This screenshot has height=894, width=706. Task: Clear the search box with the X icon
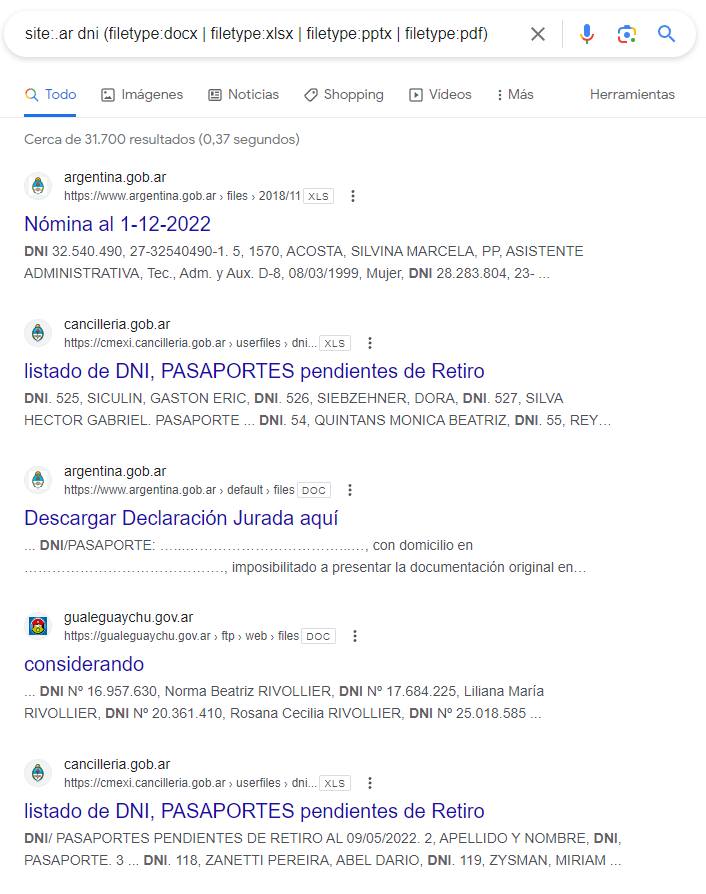point(537,34)
